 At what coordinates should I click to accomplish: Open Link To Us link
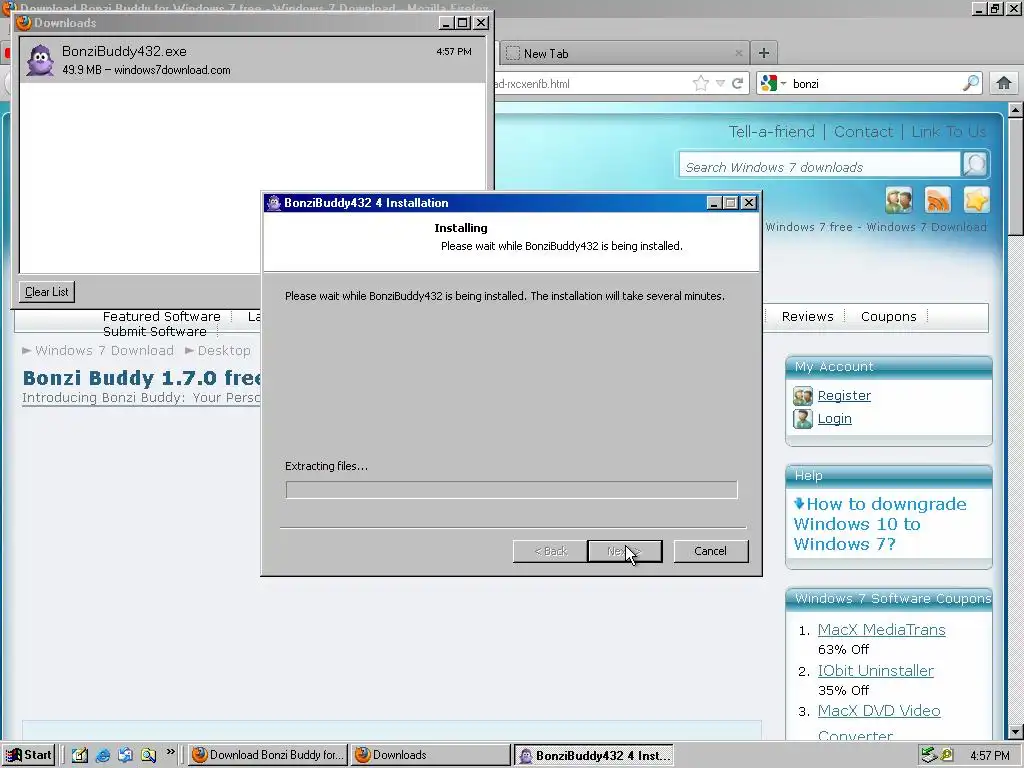coord(948,131)
